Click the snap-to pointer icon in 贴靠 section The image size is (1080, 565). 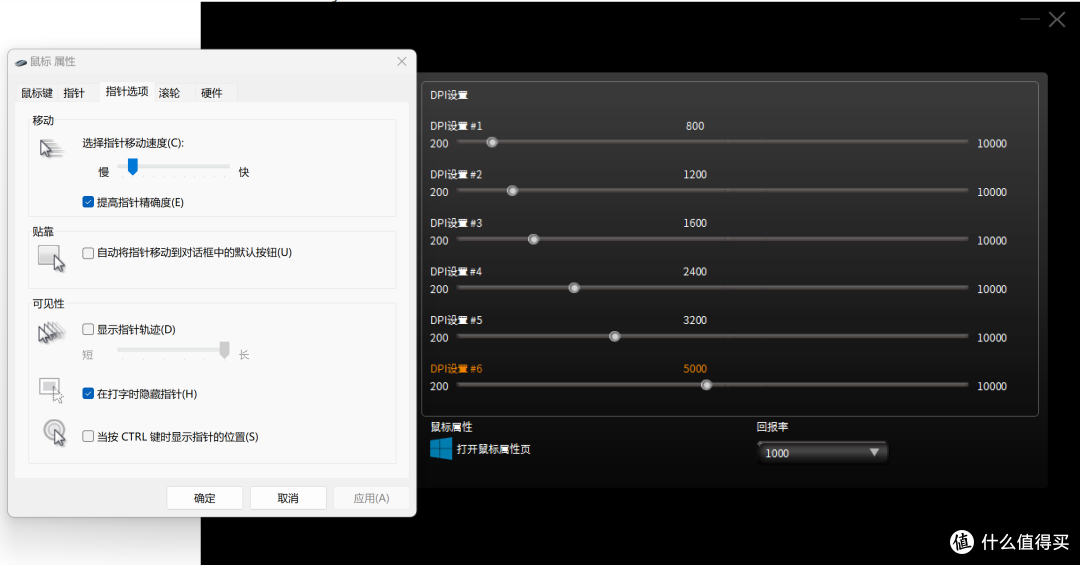(52, 259)
